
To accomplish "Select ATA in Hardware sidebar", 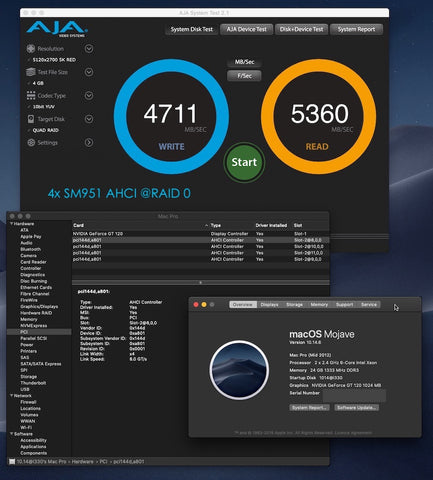I will [x=24, y=230].
